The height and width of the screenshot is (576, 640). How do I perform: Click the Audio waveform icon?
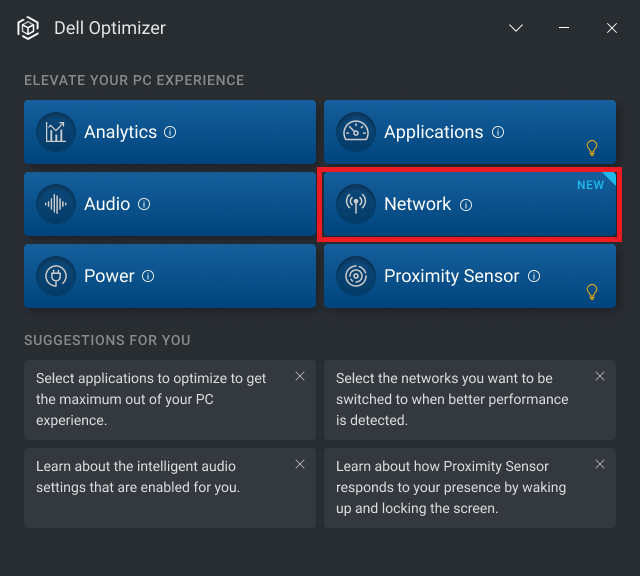[56, 204]
